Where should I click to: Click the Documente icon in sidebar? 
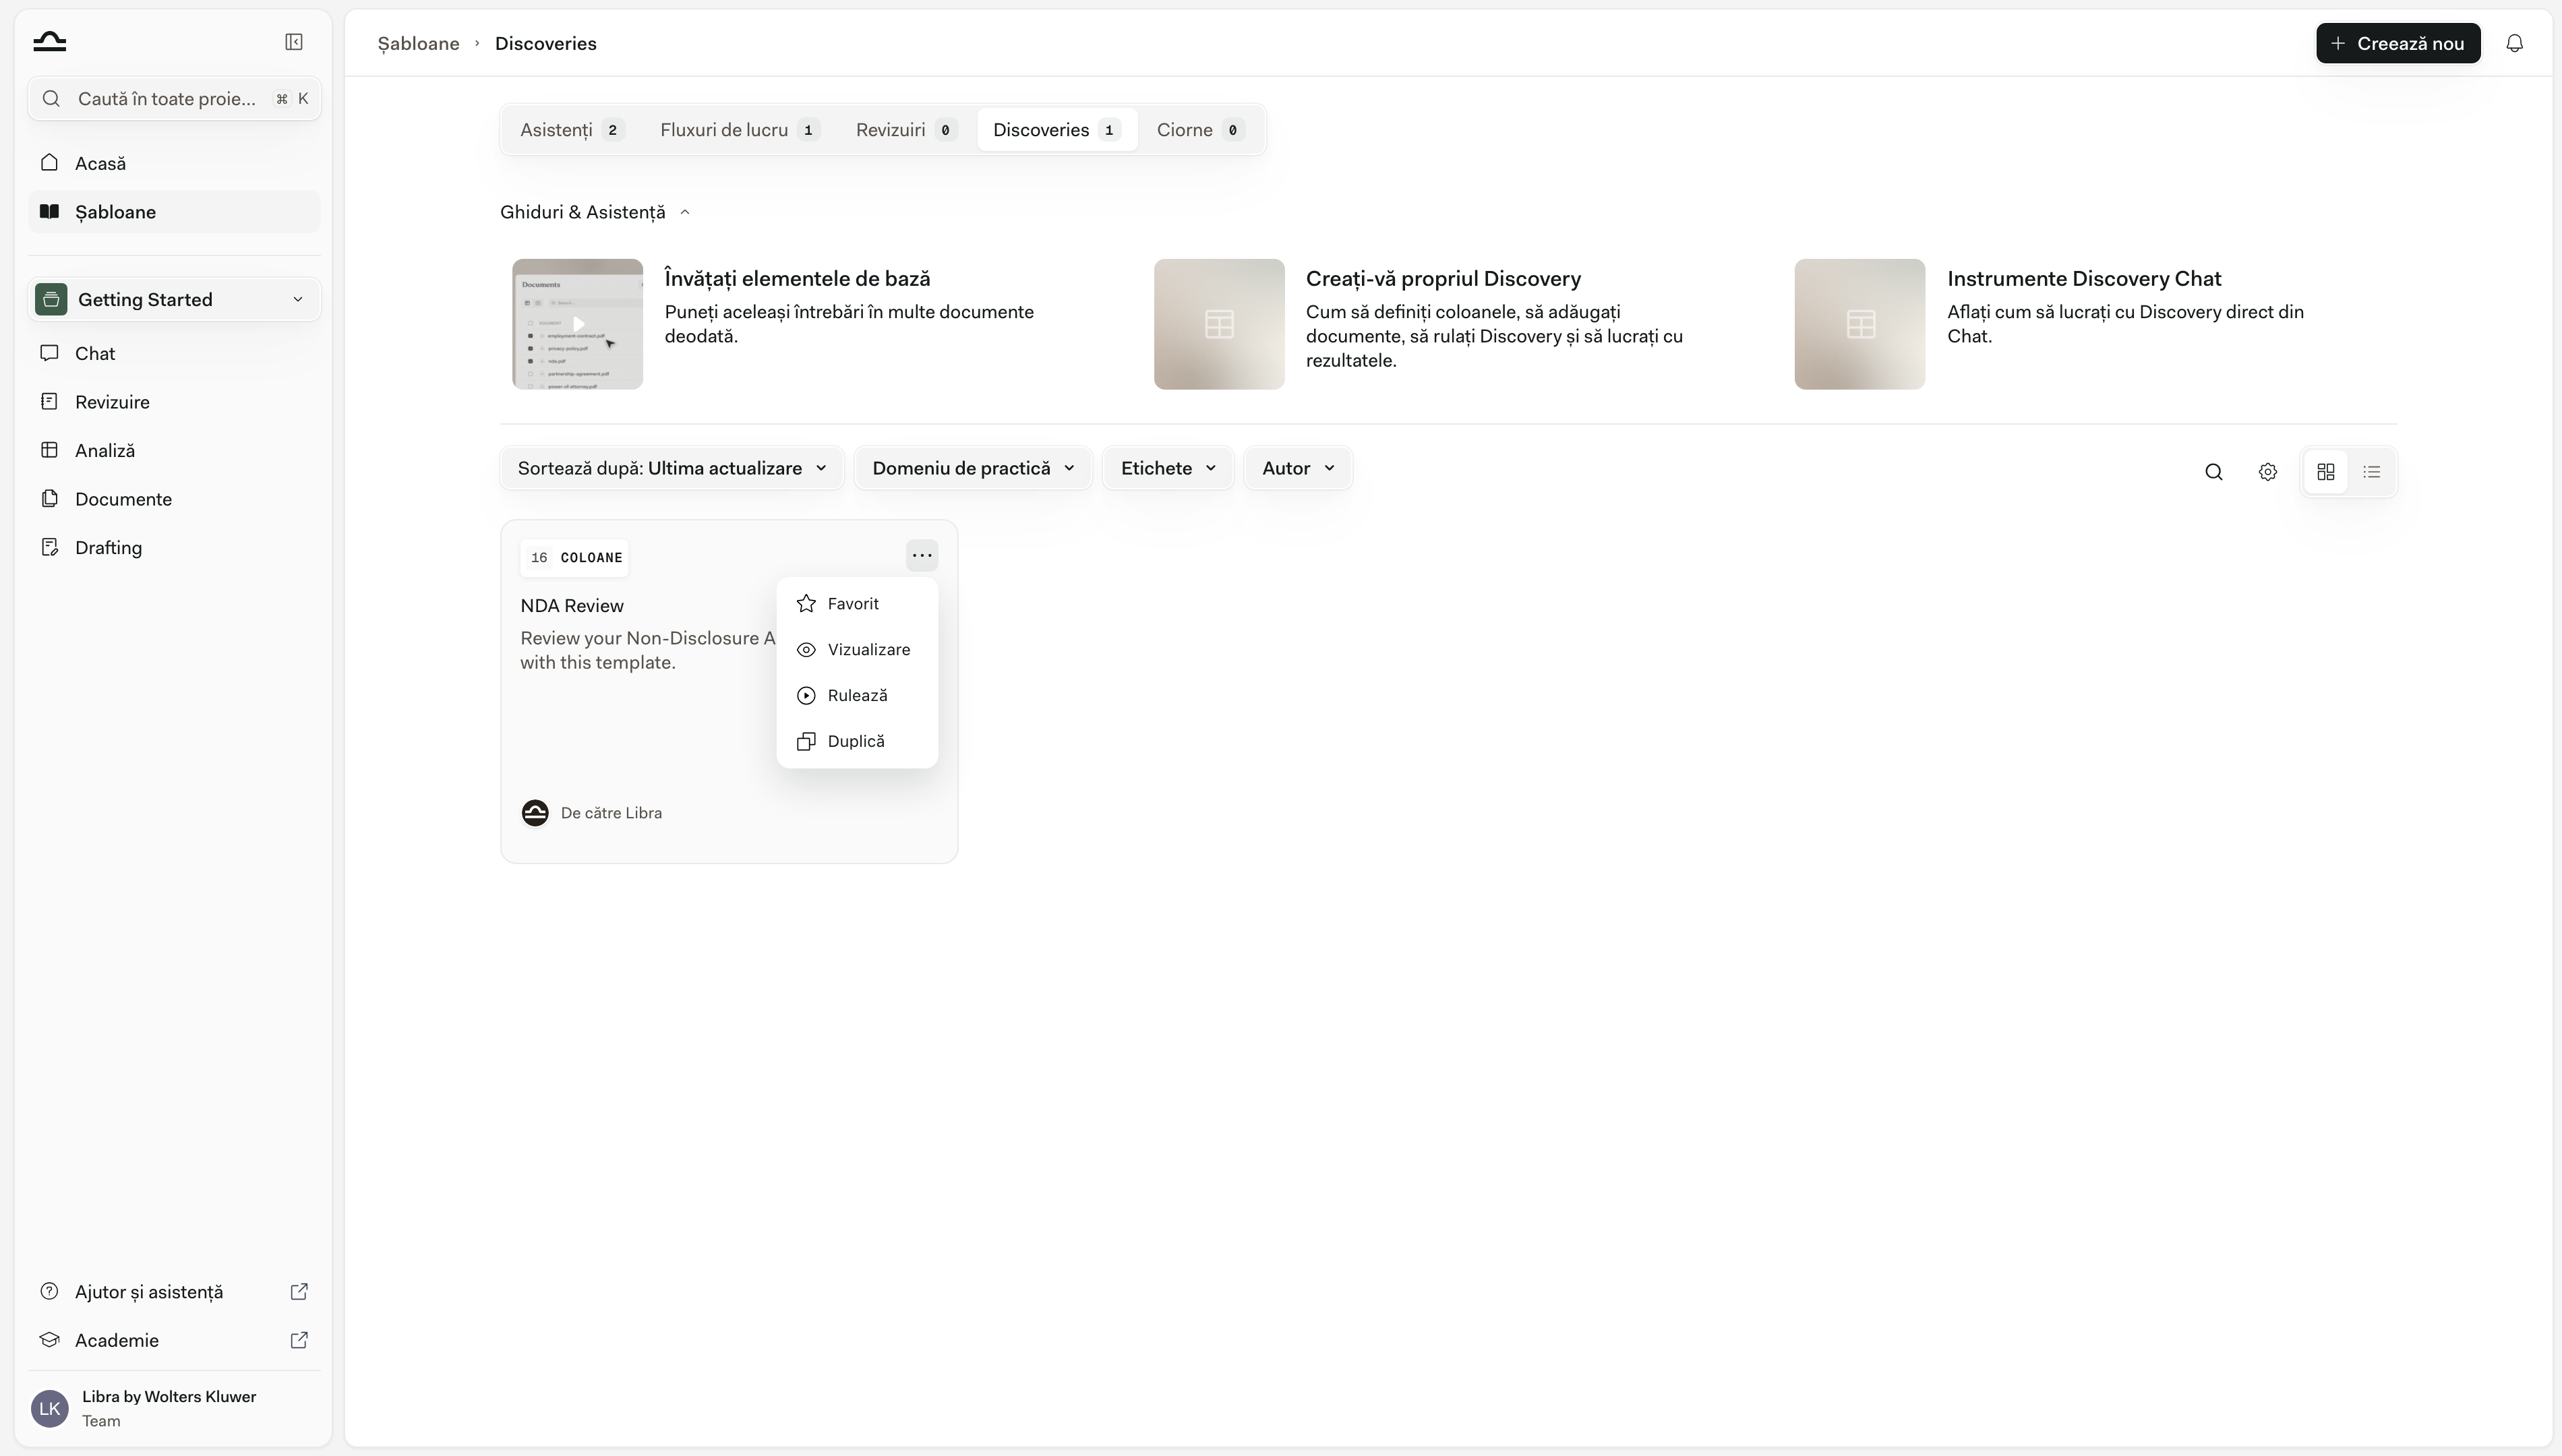click(x=49, y=498)
